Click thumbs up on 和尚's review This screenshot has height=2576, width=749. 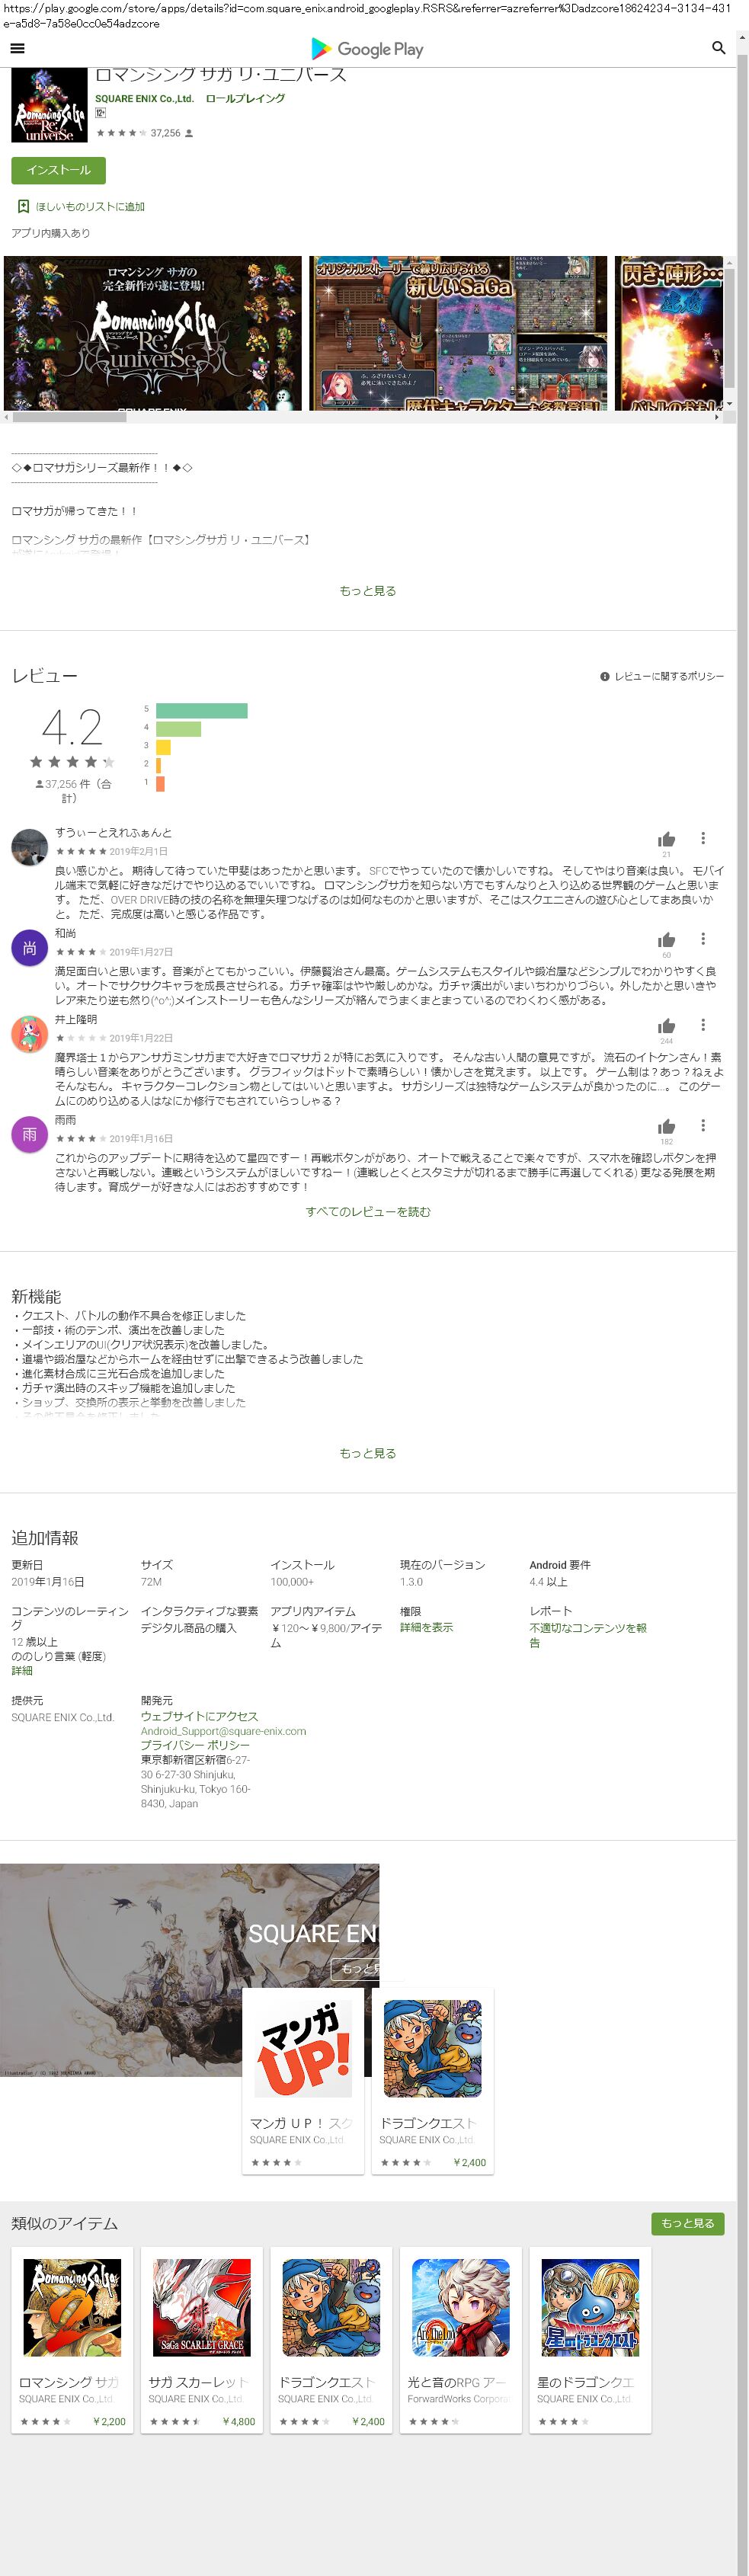(x=666, y=940)
